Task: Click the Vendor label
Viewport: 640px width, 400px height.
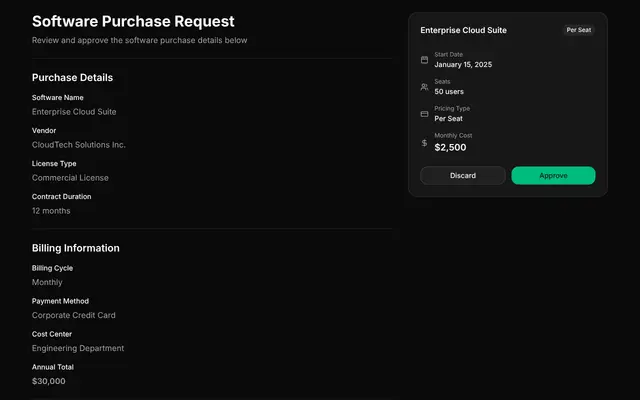Action: point(44,131)
